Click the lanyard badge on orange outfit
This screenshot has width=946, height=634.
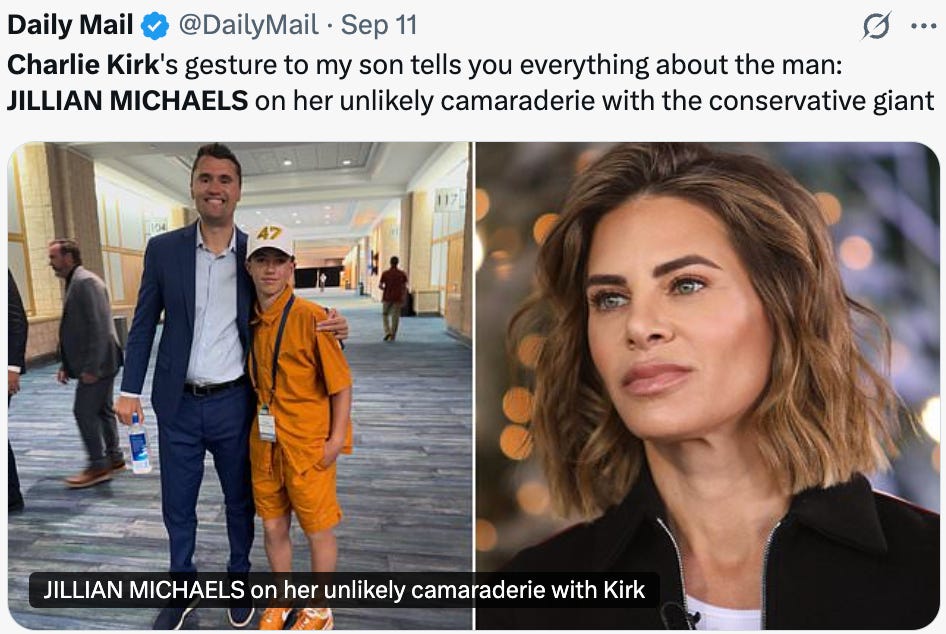pos(267,423)
